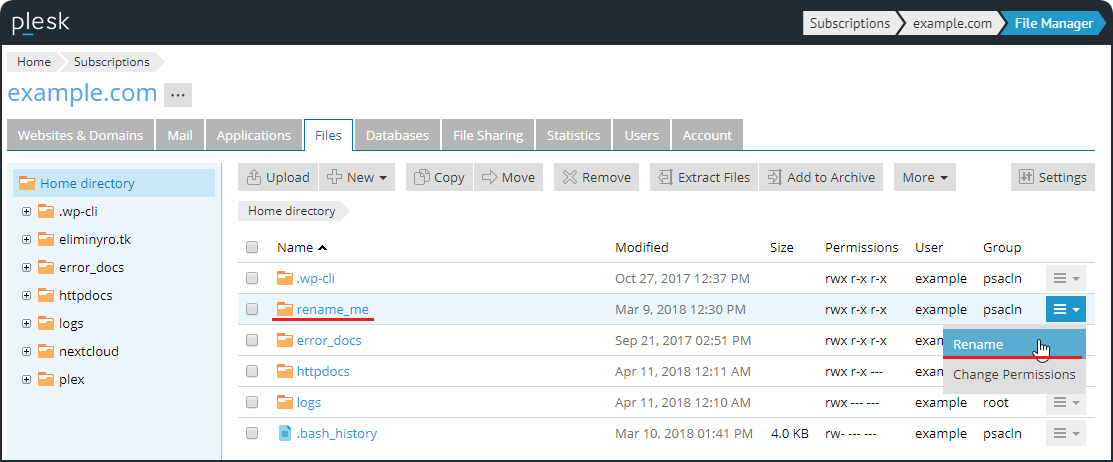The height and width of the screenshot is (462, 1113).
Task: Tick the checkbox for the rename_me folder
Action: pyautogui.click(x=252, y=310)
